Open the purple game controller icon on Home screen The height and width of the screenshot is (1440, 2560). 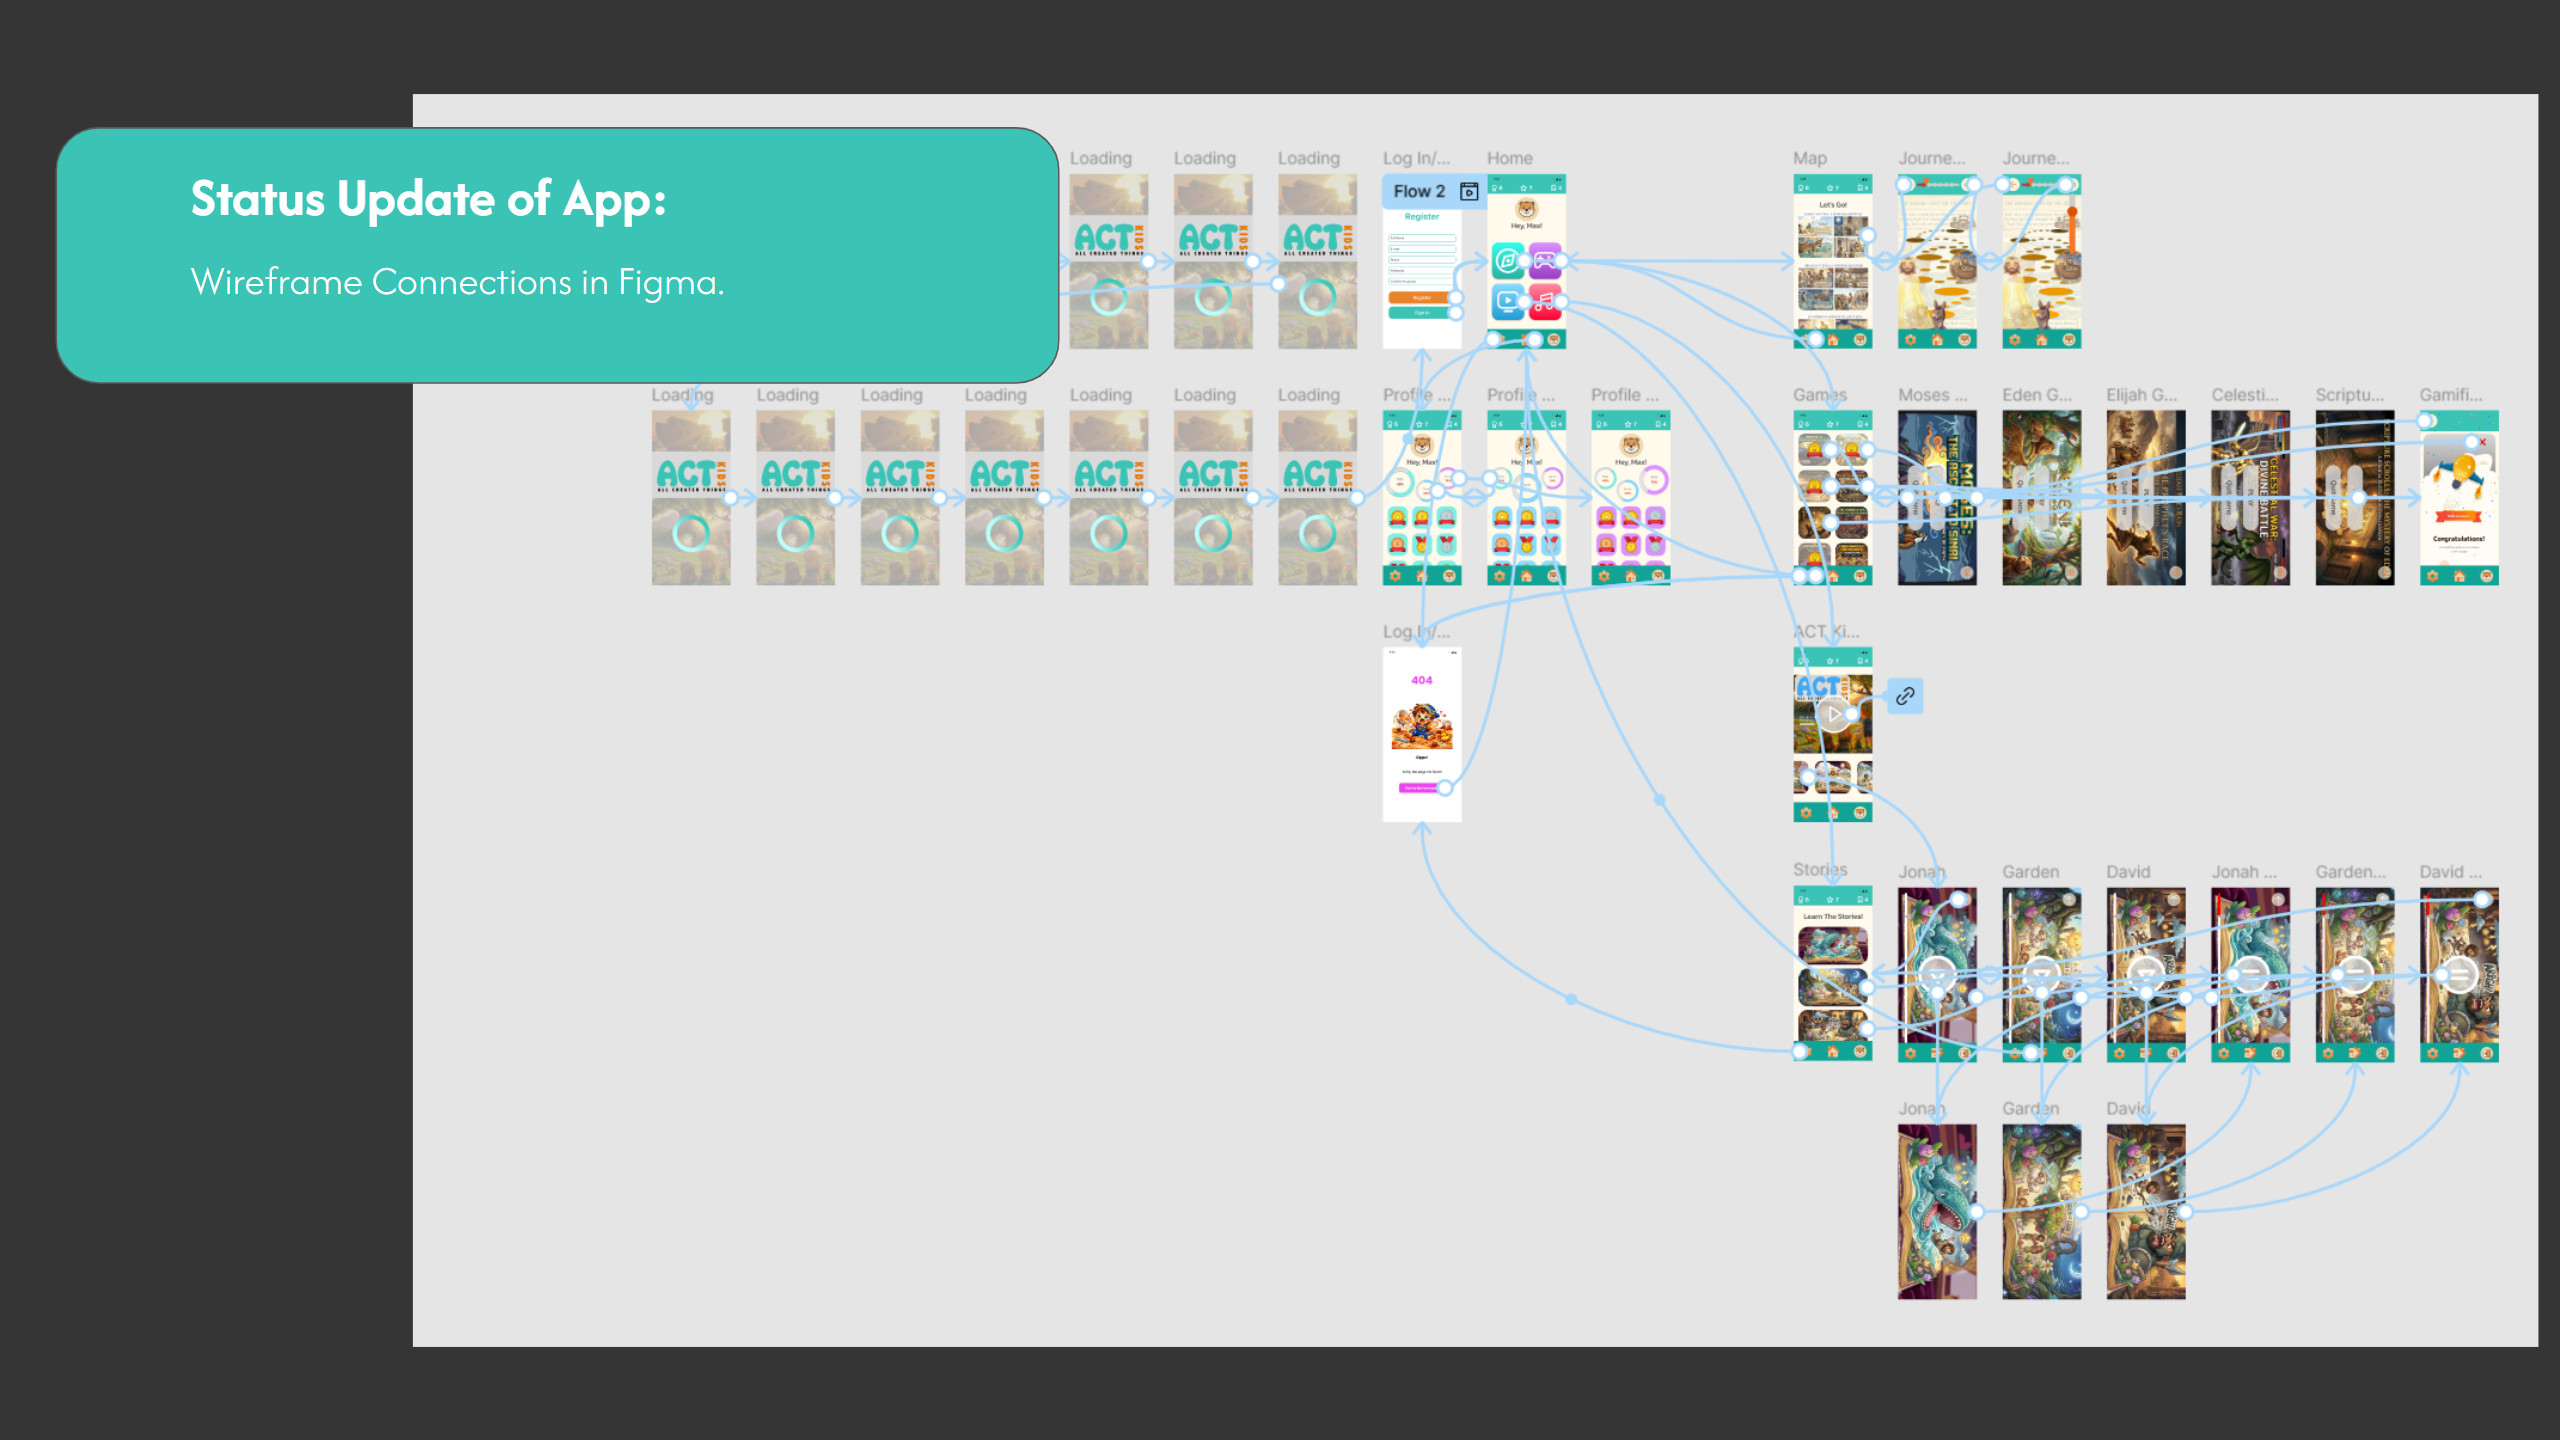pos(1545,261)
